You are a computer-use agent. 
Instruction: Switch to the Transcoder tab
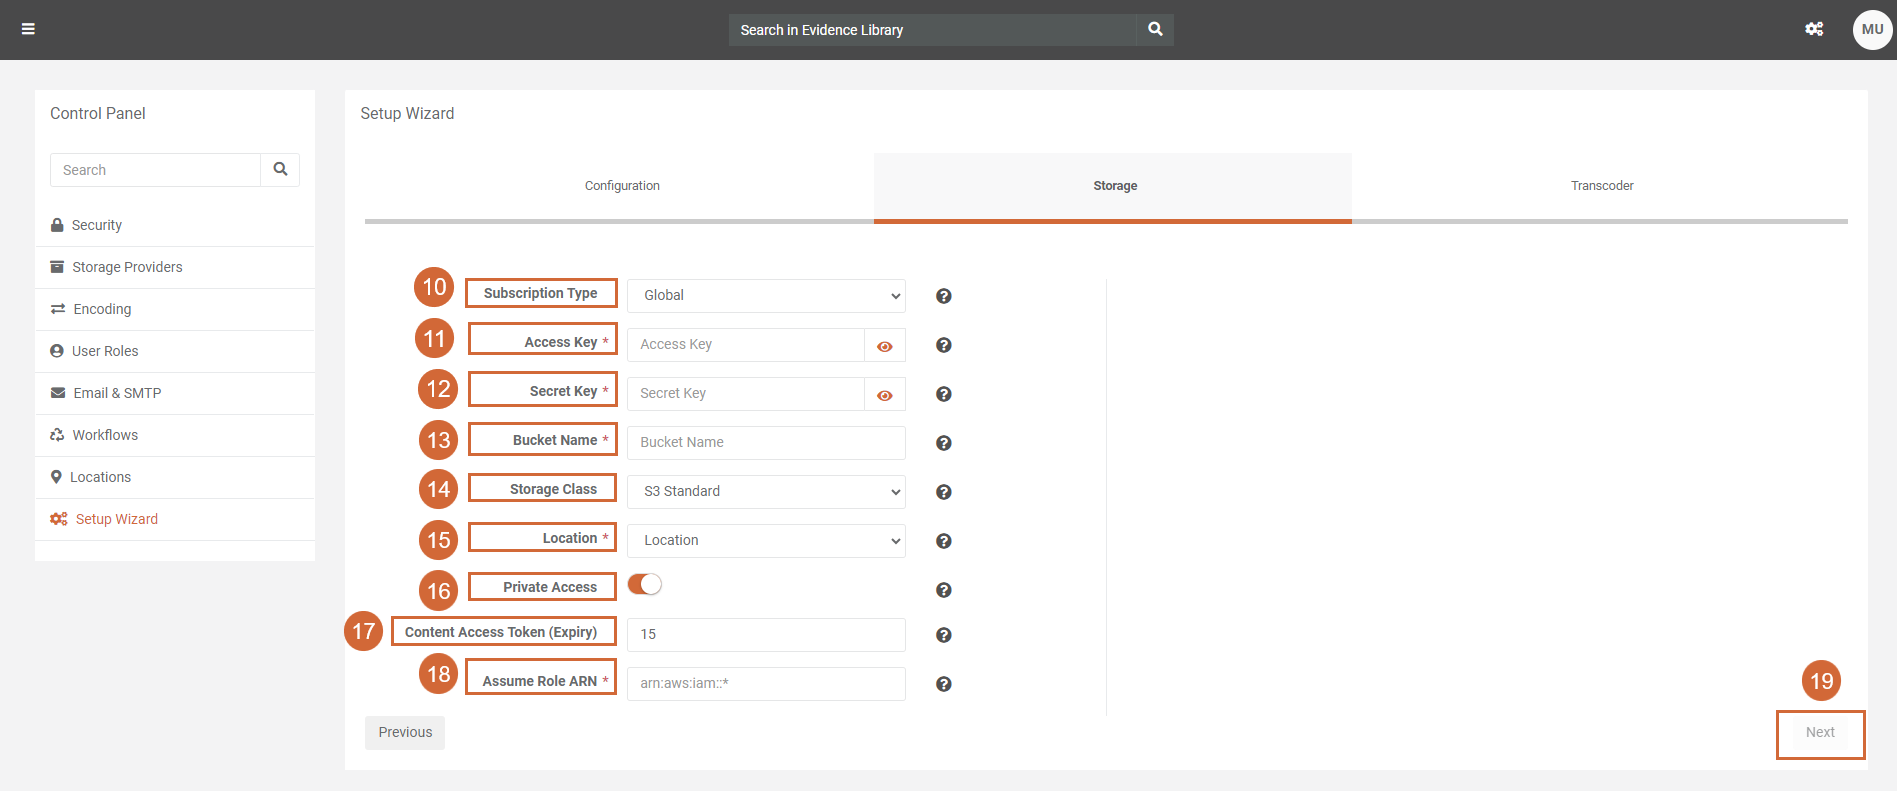pyautogui.click(x=1601, y=186)
